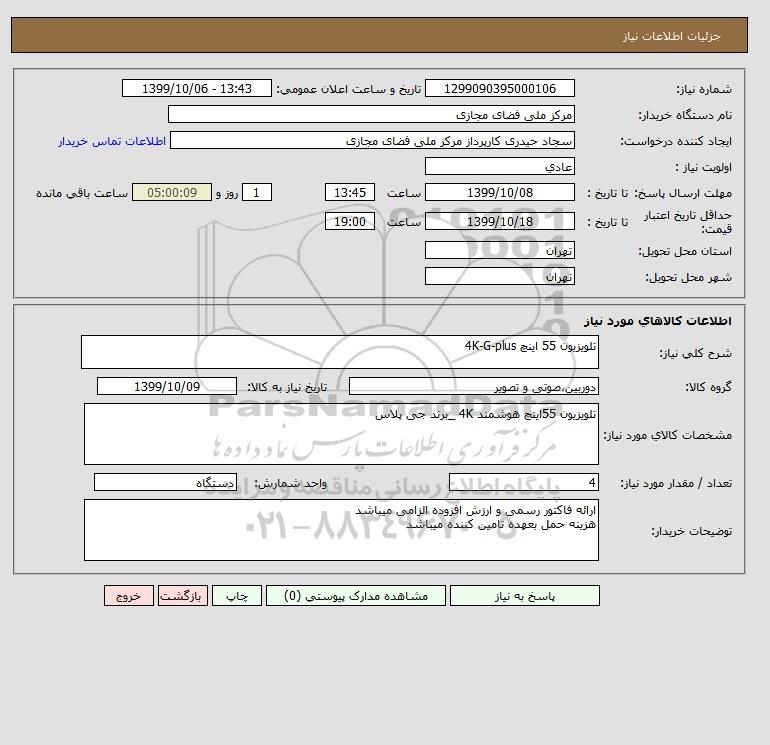Click the unit field دستگاه

point(165,482)
